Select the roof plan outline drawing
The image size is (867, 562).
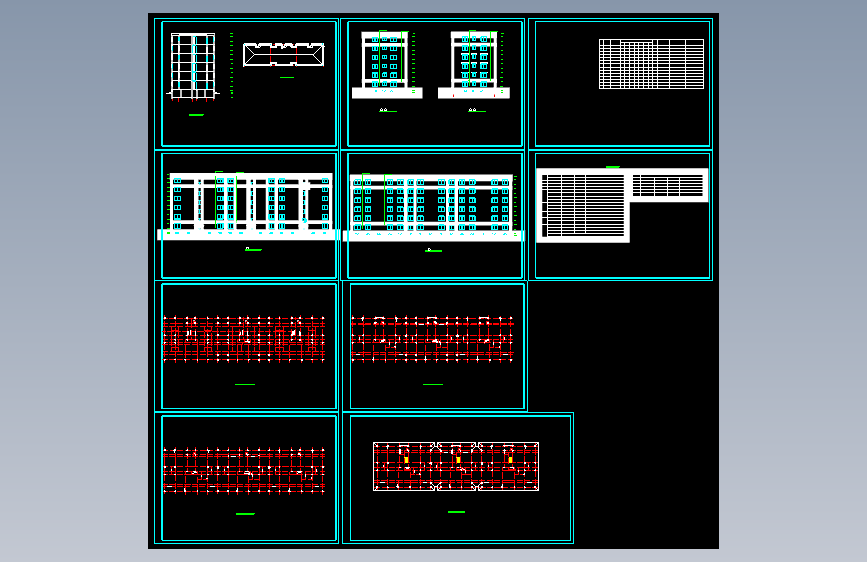tap(284, 55)
